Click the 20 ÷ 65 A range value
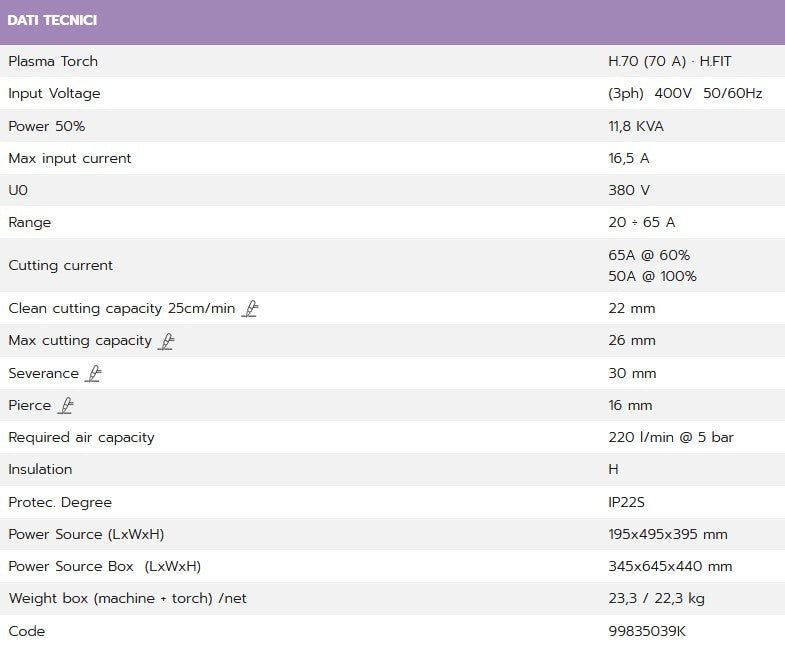 641,222
